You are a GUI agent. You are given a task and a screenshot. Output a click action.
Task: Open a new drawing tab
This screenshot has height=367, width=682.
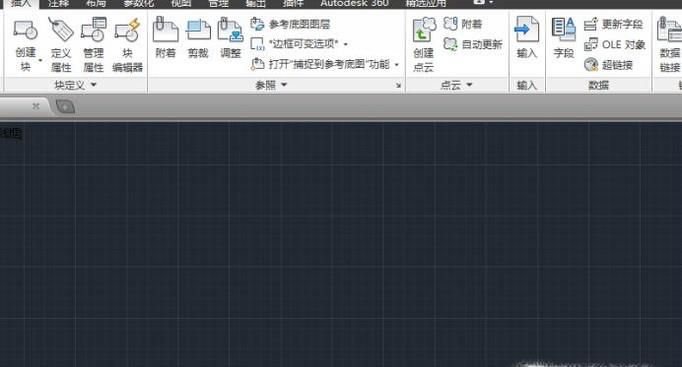coord(65,107)
